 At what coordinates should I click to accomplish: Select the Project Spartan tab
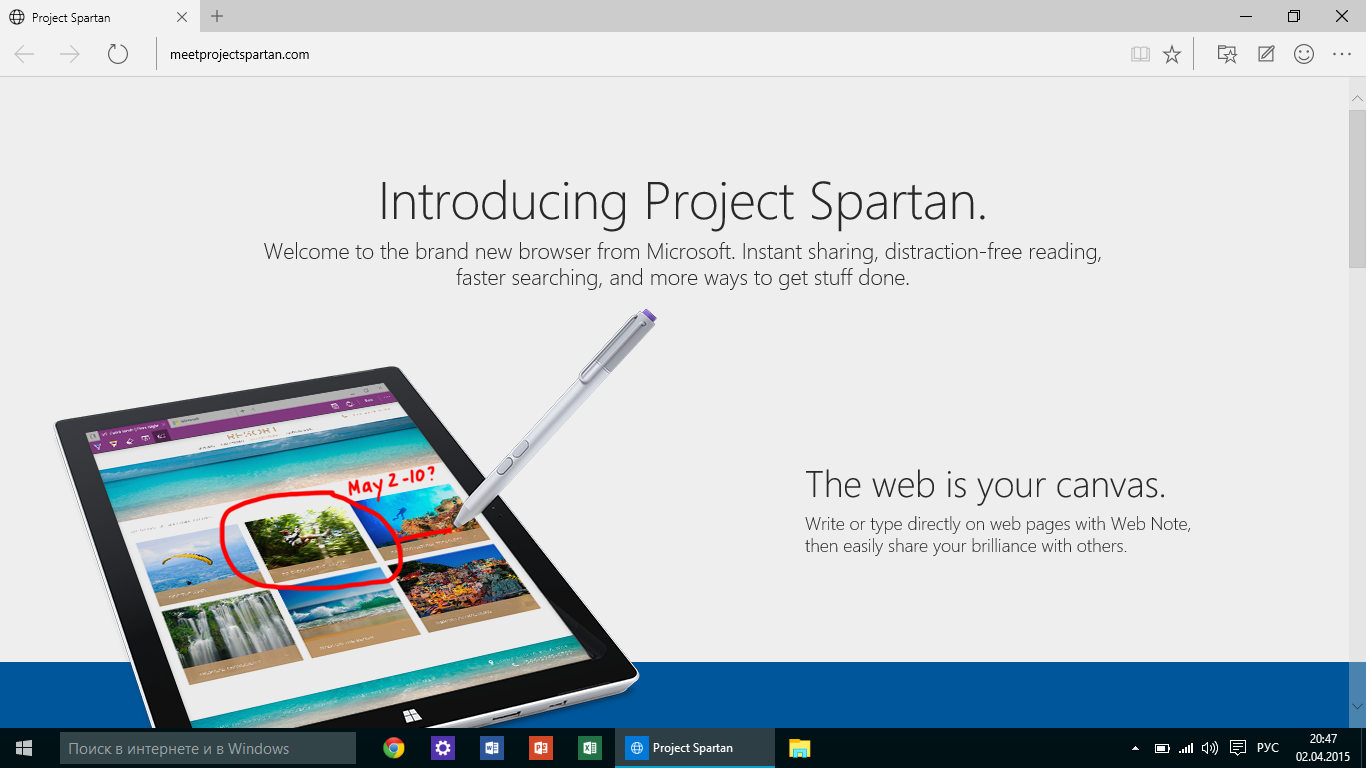pos(98,17)
